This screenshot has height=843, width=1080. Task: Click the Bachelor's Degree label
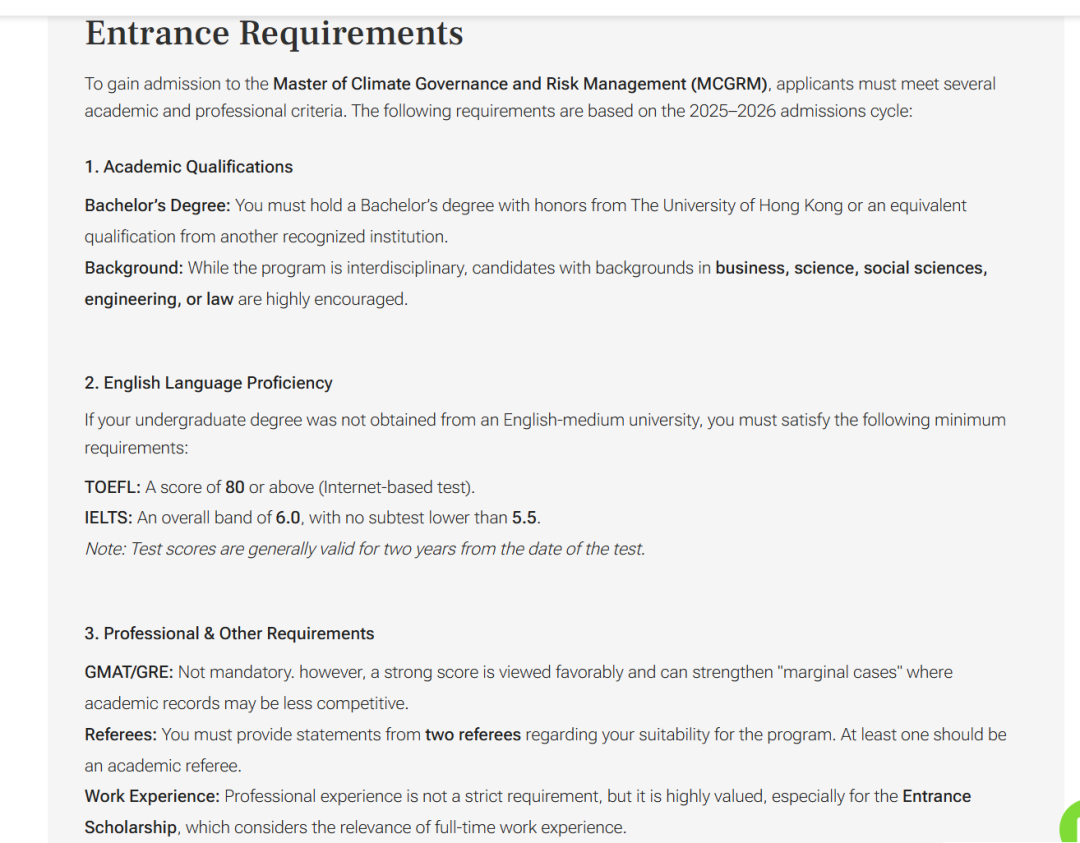[157, 206]
